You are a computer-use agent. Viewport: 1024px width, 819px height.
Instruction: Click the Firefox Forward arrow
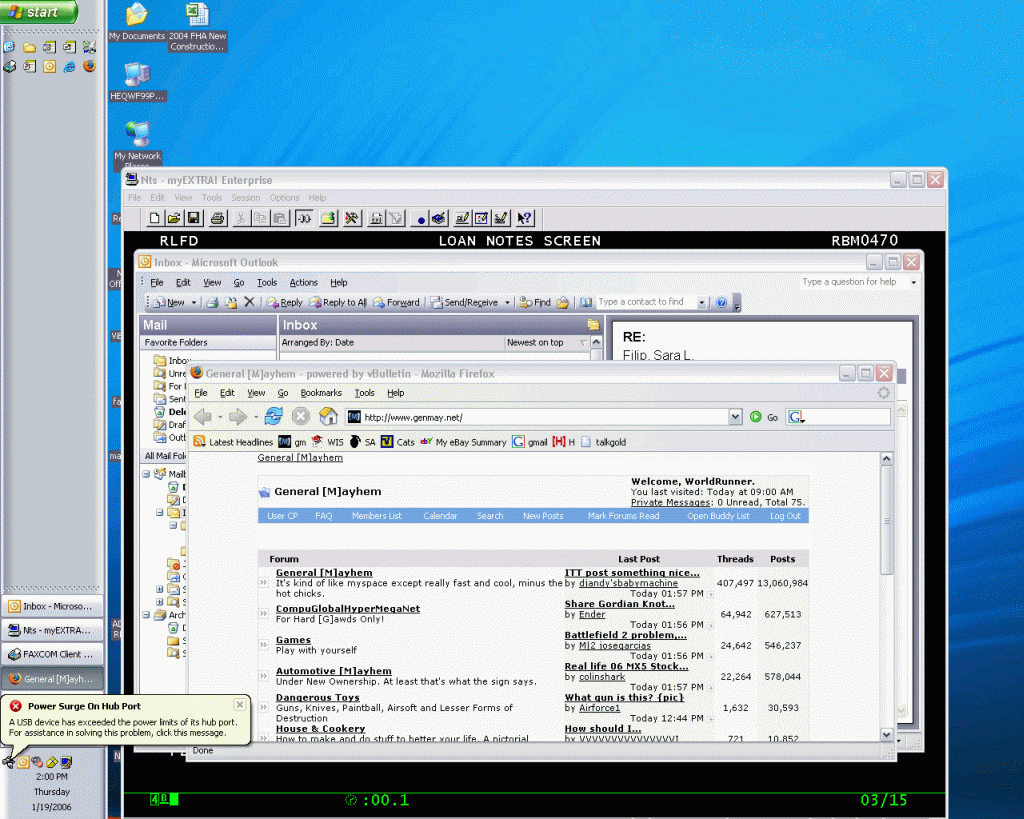pos(238,417)
